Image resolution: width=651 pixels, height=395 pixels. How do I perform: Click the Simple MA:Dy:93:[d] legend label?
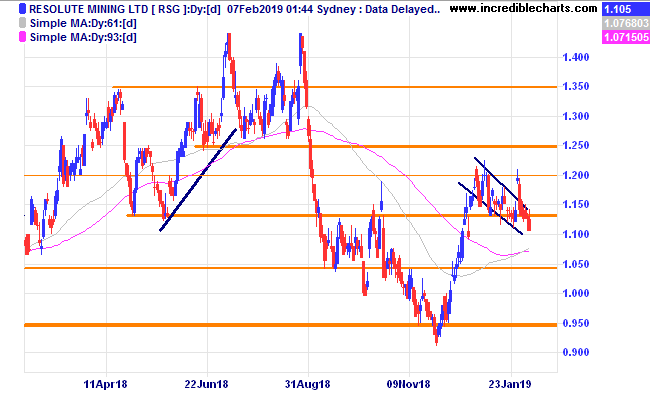(83, 37)
